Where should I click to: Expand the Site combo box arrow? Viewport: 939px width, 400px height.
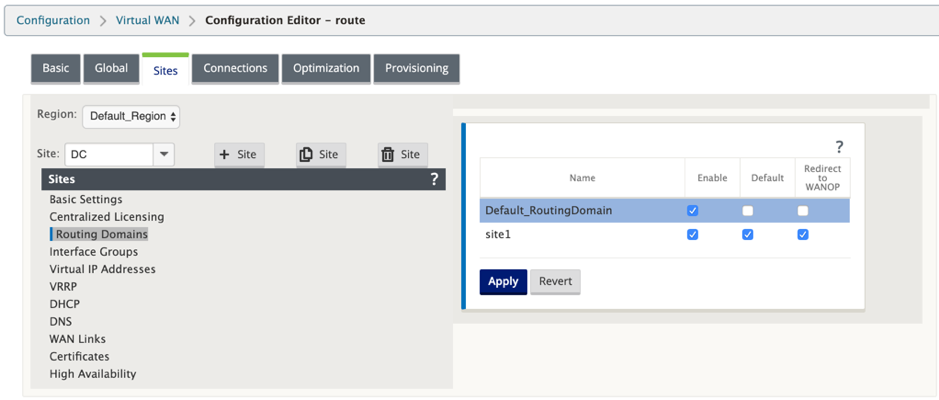click(x=164, y=154)
